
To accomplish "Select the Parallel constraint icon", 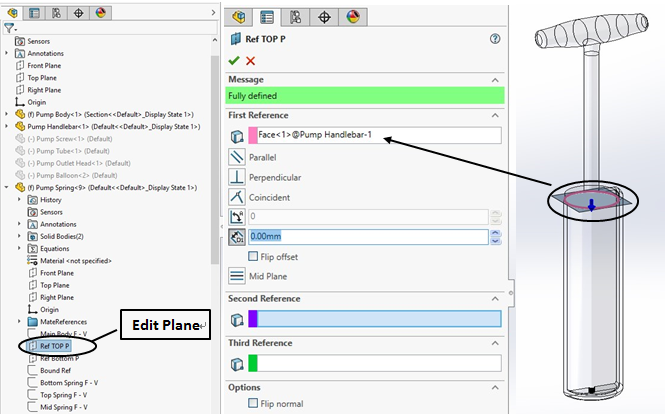I will point(237,157).
